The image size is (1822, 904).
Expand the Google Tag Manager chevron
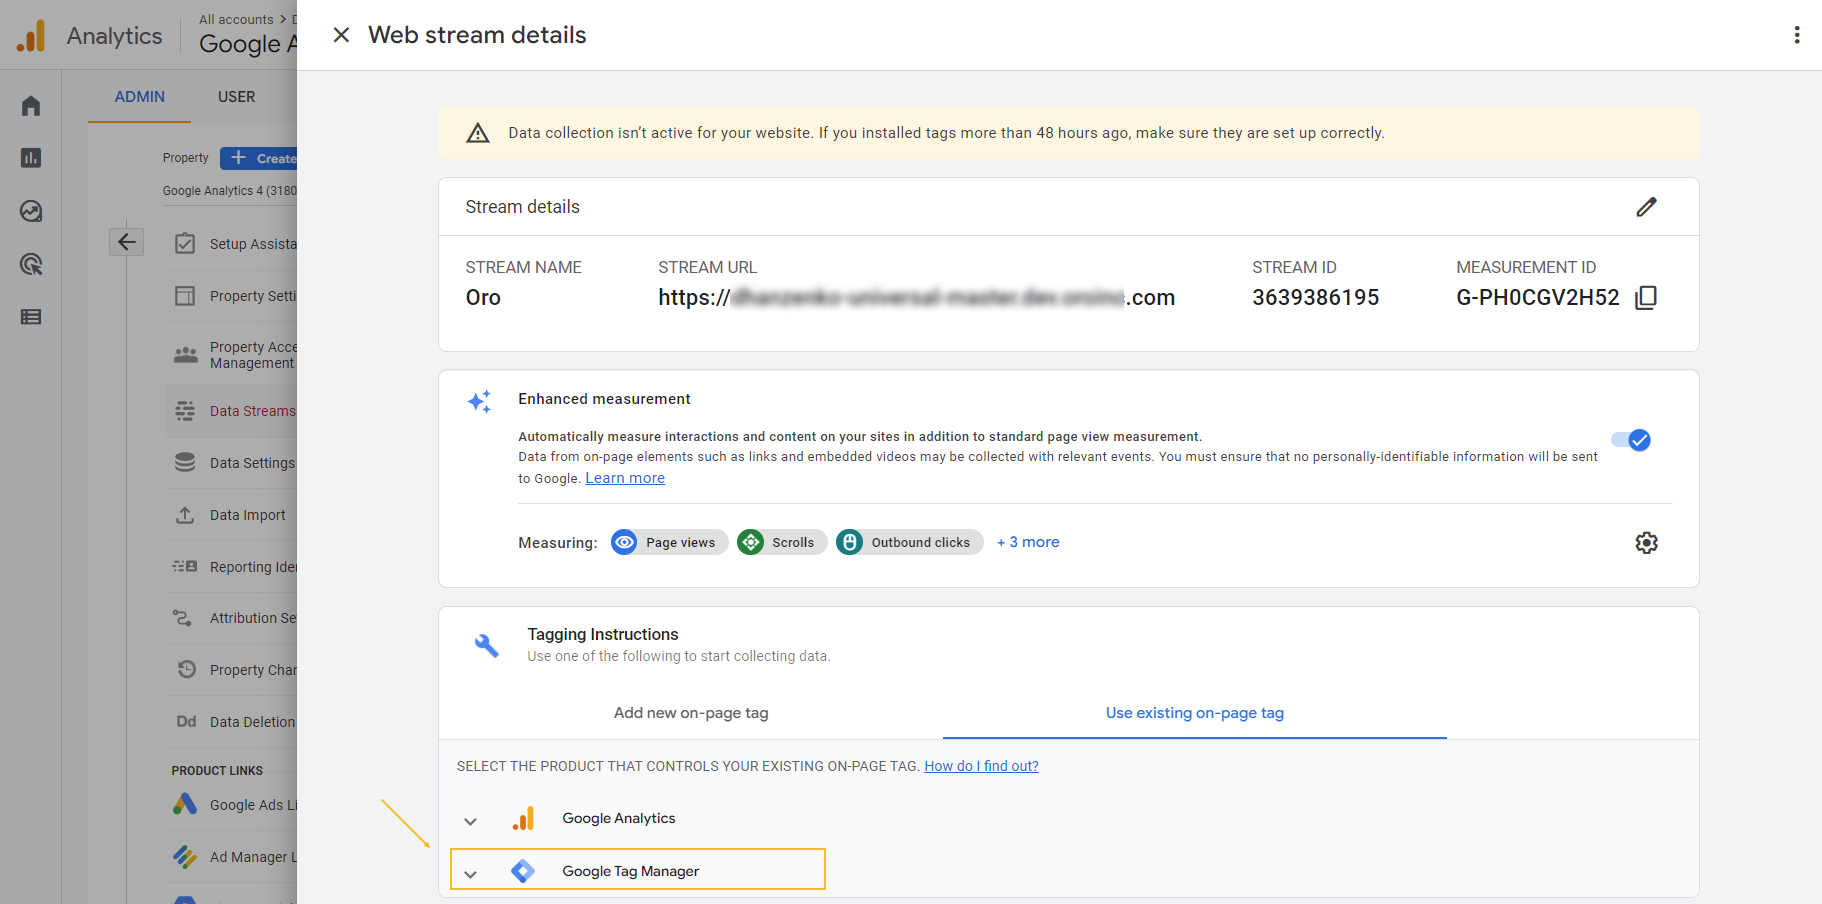click(x=470, y=874)
